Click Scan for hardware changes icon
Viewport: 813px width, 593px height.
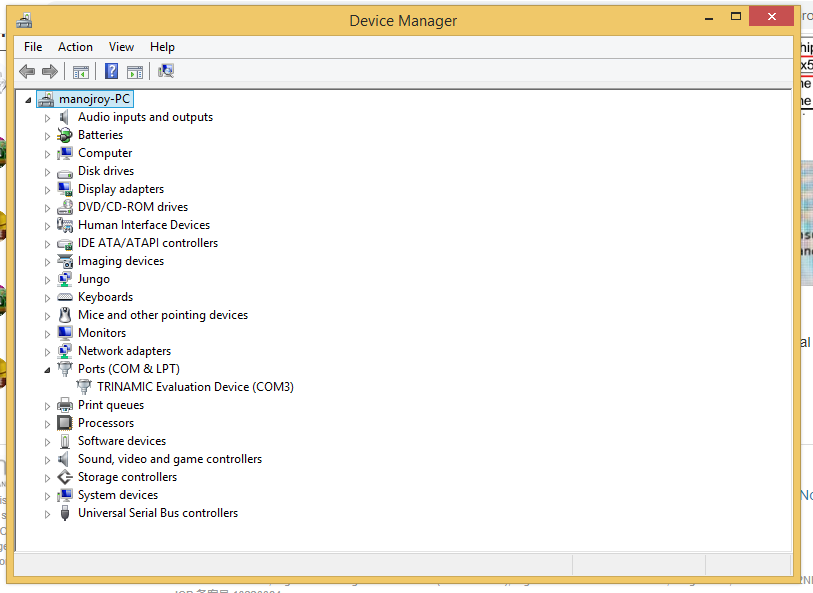[166, 71]
